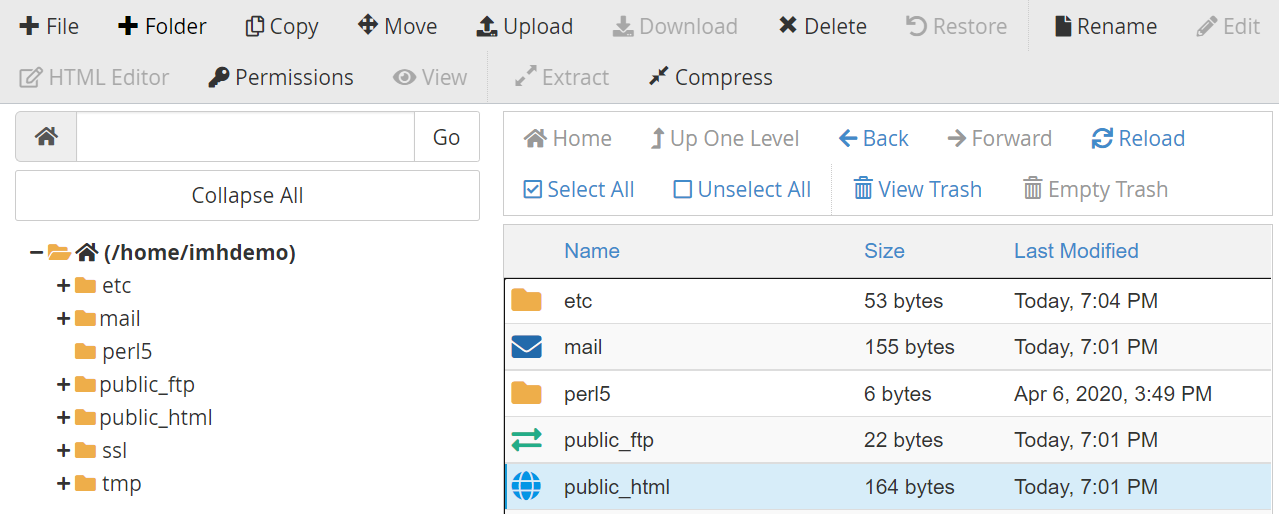The height and width of the screenshot is (514, 1279).
Task: Create a new file with + File
Action: (x=49, y=26)
